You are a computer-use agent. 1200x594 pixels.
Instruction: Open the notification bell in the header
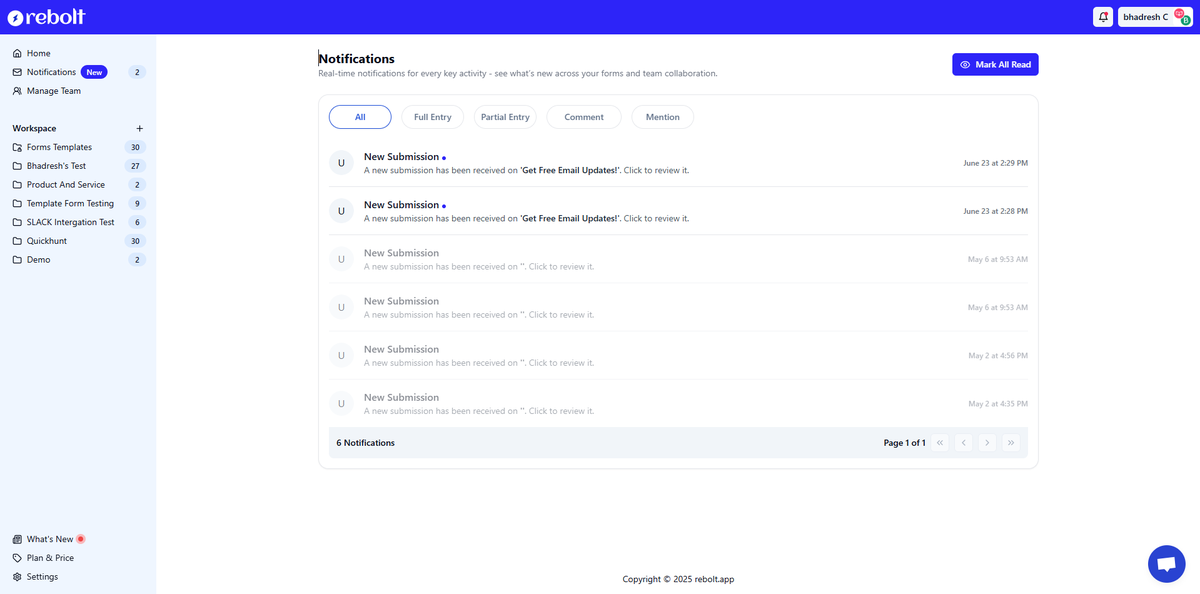(x=1102, y=16)
